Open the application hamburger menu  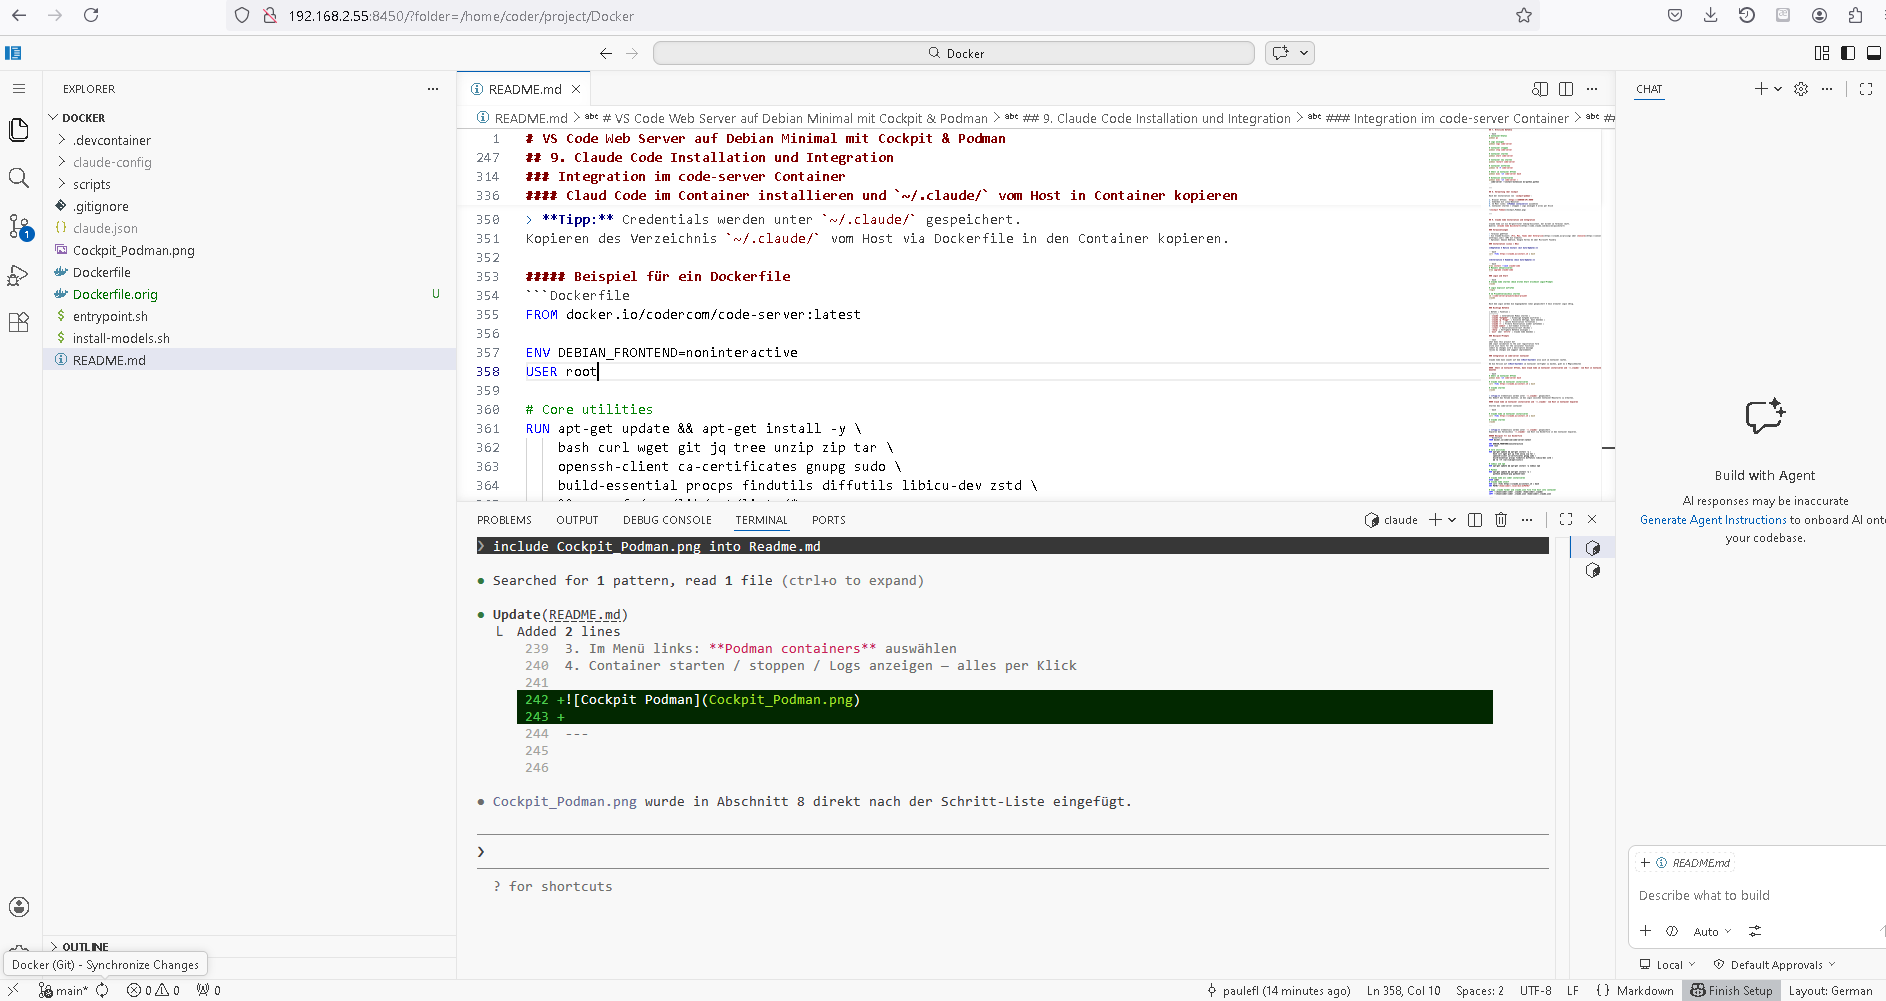[x=19, y=89]
